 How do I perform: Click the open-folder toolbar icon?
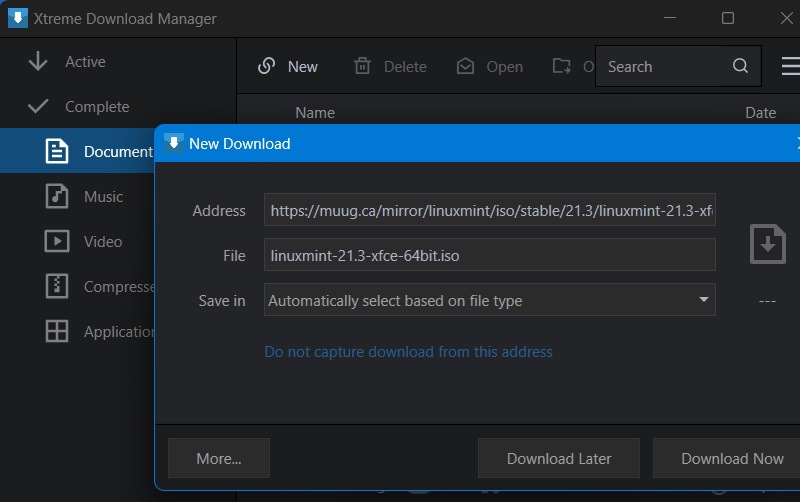point(562,66)
